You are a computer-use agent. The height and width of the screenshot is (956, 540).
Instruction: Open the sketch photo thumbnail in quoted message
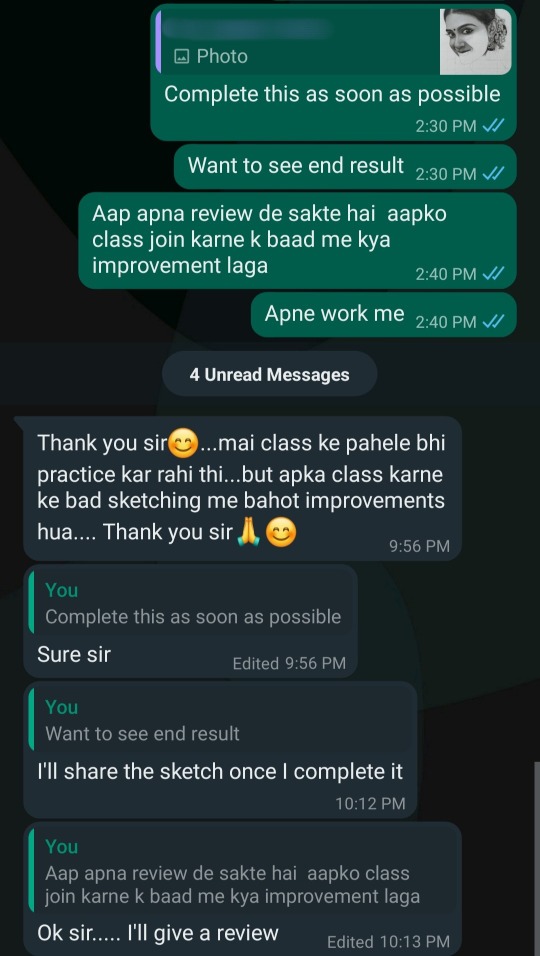pyautogui.click(x=475, y=41)
